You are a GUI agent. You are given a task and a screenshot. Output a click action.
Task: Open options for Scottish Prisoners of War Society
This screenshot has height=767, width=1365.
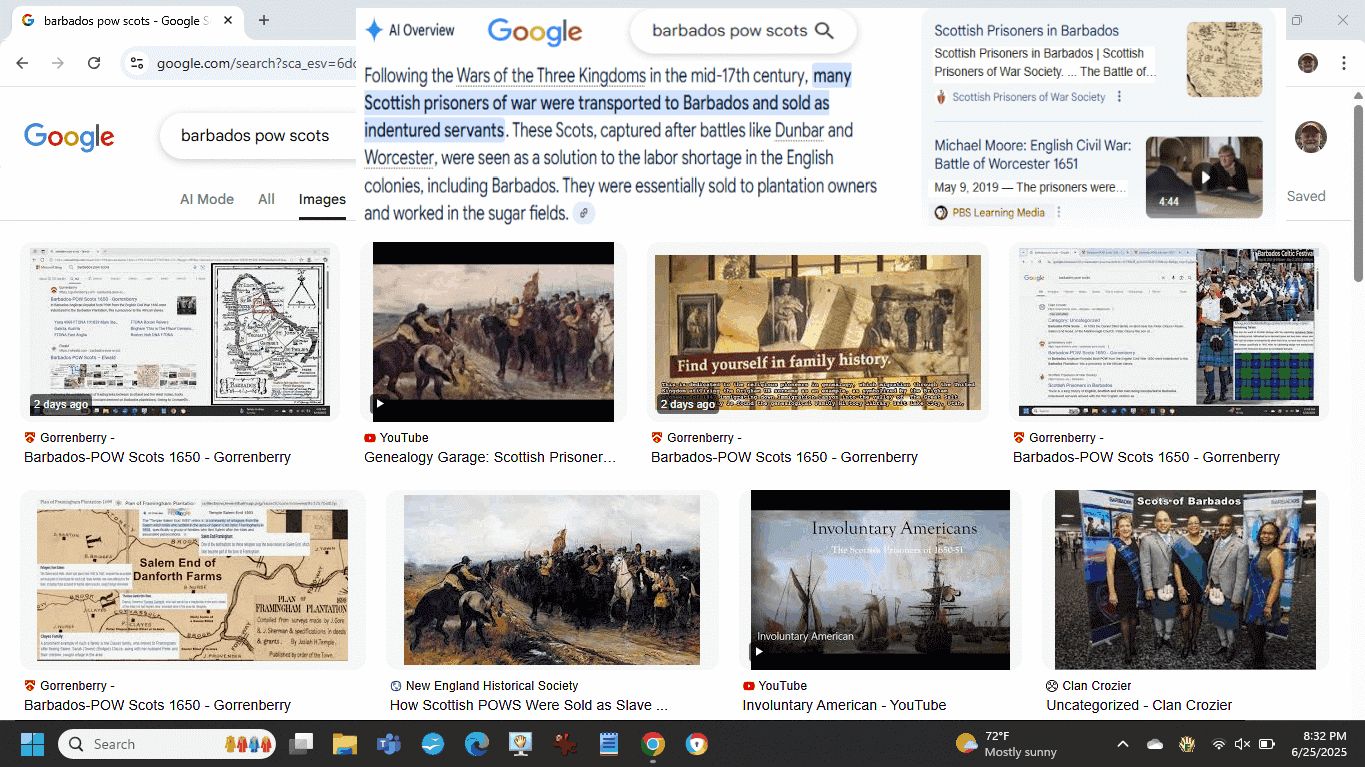[1119, 97]
